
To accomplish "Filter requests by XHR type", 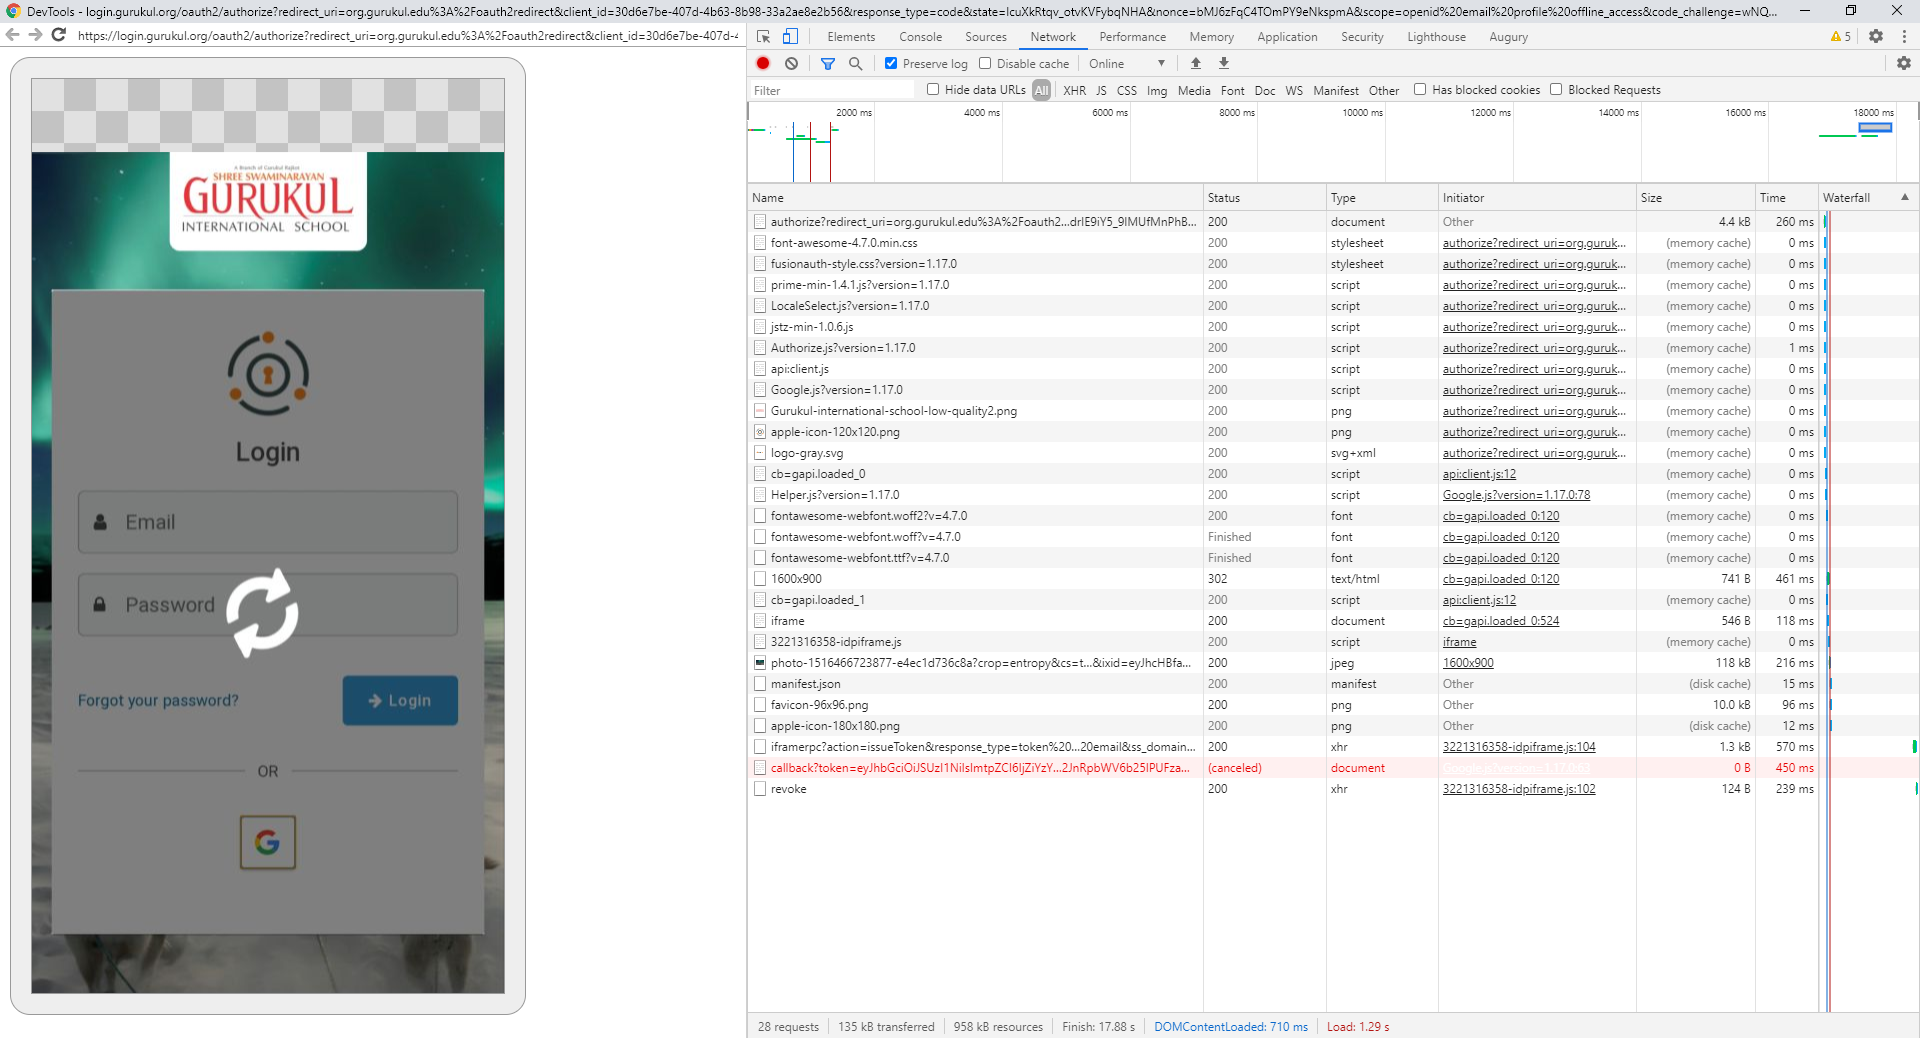I will click(x=1074, y=90).
